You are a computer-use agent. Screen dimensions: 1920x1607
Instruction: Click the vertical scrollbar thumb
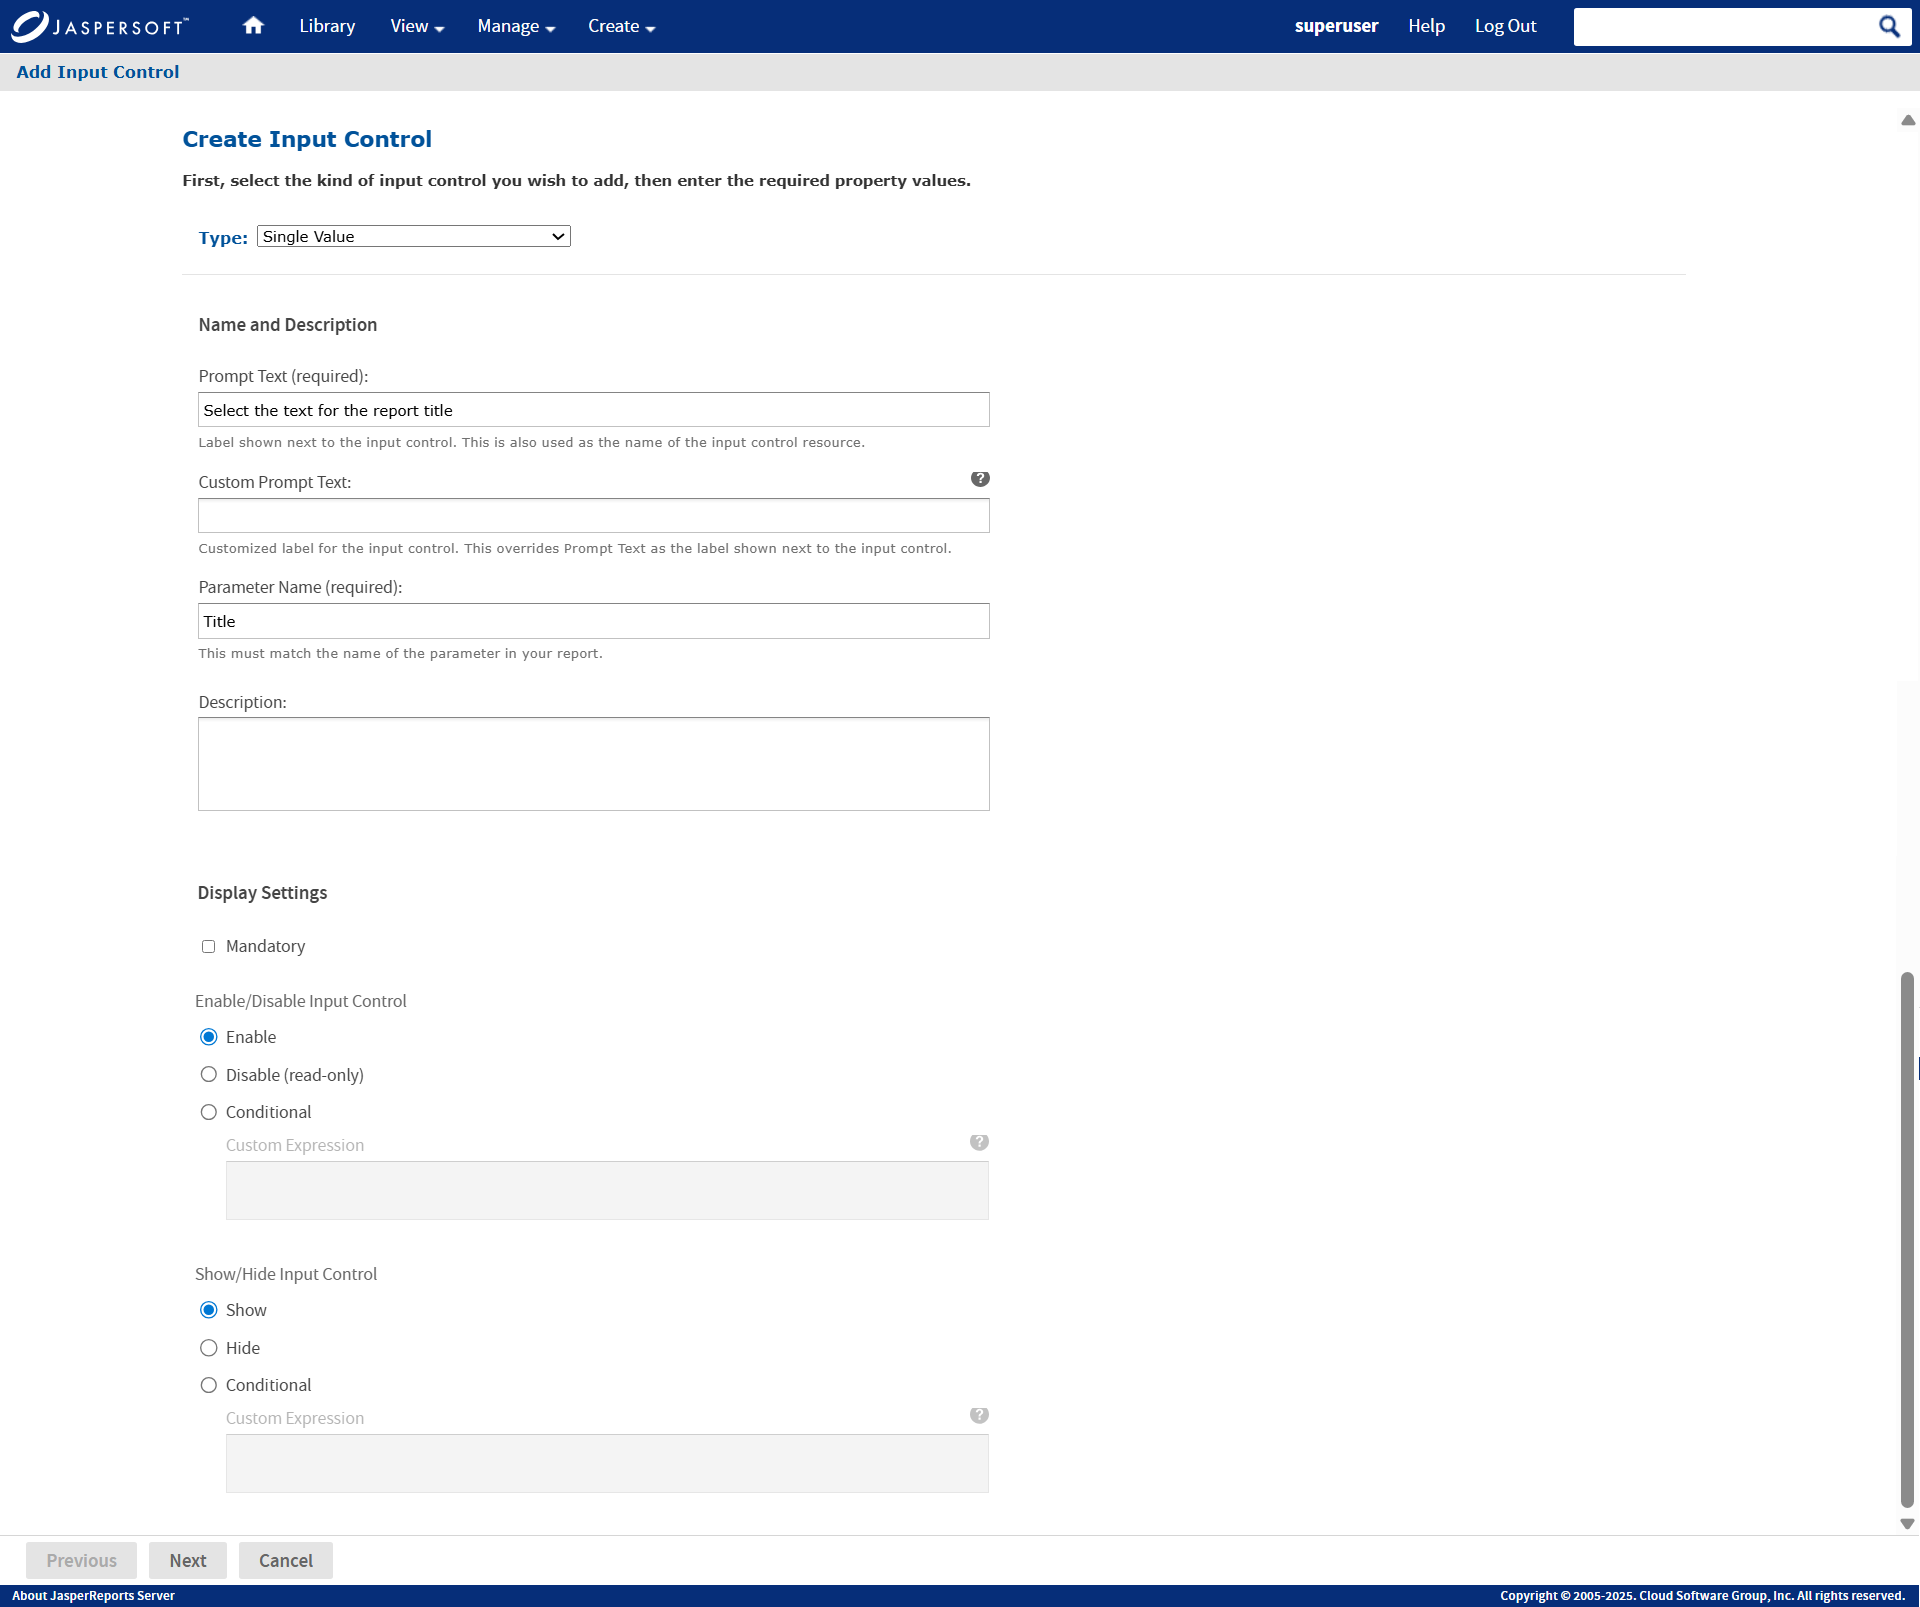1908,1238
